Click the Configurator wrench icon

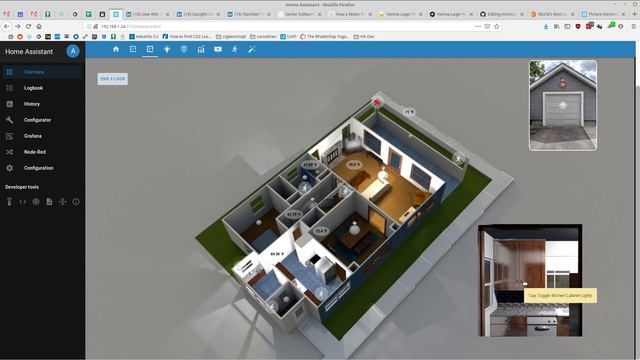tap(9, 120)
